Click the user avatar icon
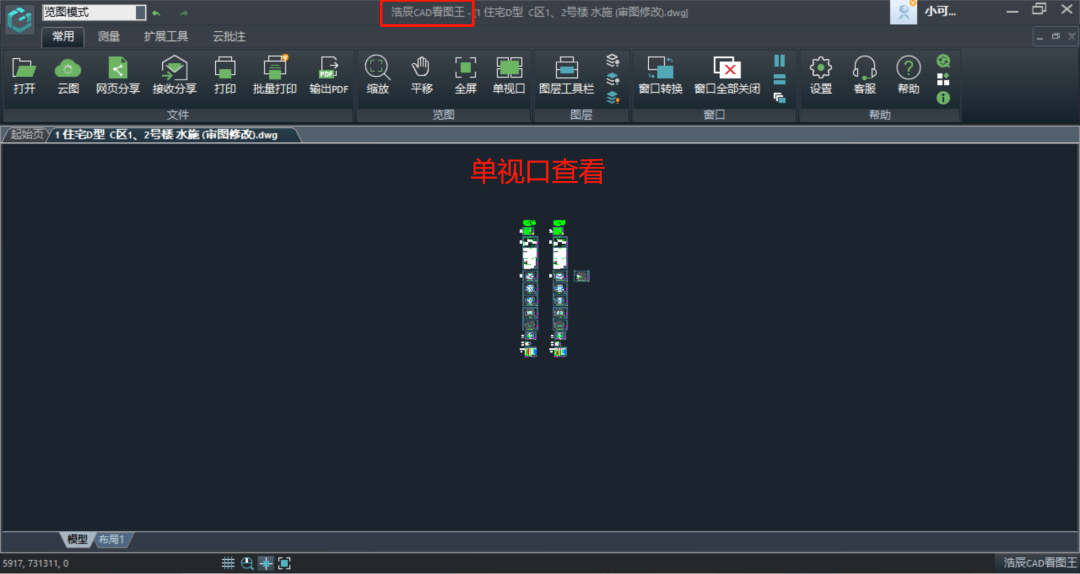Image resolution: width=1080 pixels, height=574 pixels. point(903,12)
